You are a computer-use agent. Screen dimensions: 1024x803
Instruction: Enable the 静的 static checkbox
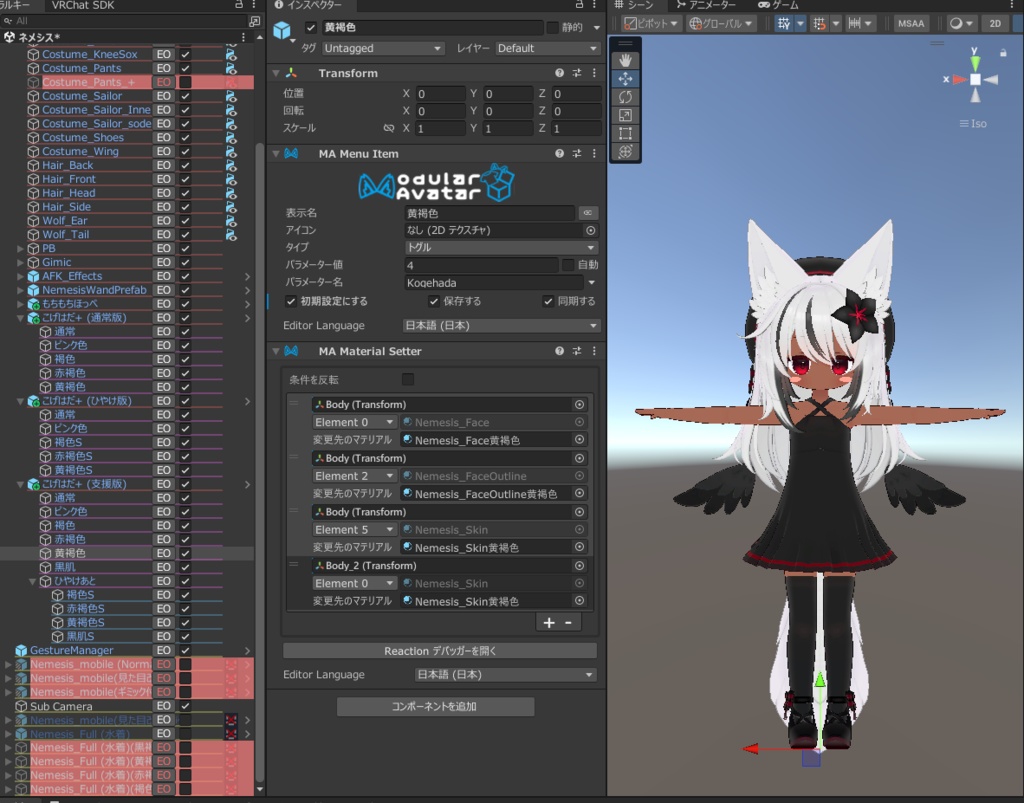552,27
